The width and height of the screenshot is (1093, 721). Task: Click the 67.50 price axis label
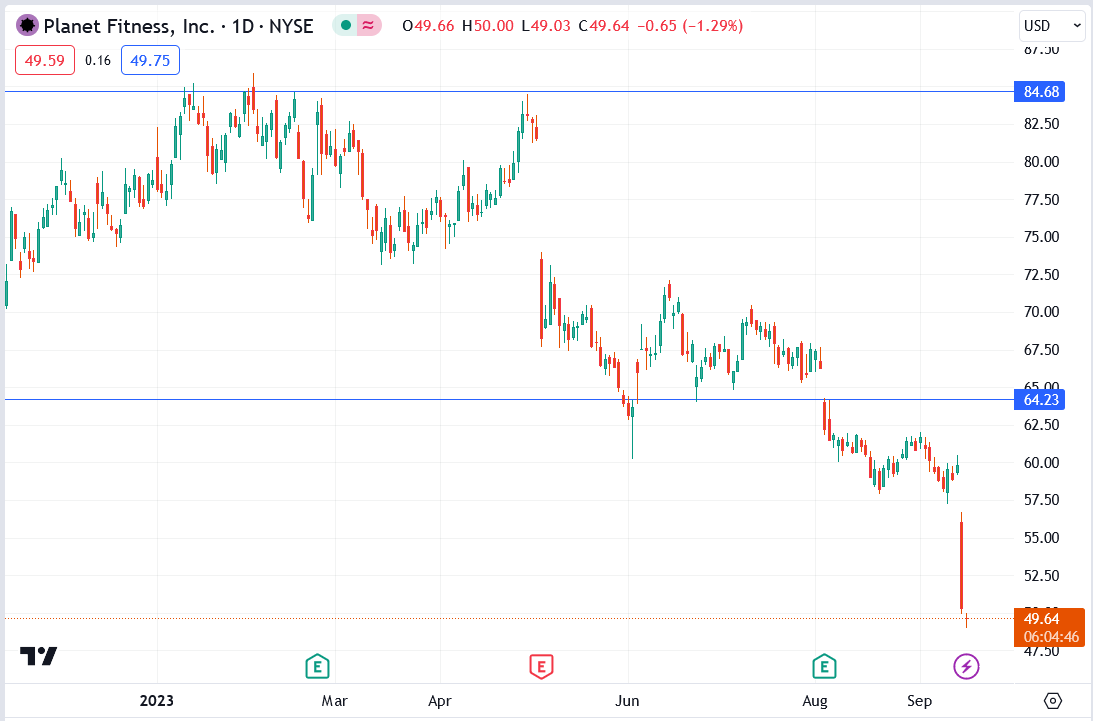(1041, 349)
